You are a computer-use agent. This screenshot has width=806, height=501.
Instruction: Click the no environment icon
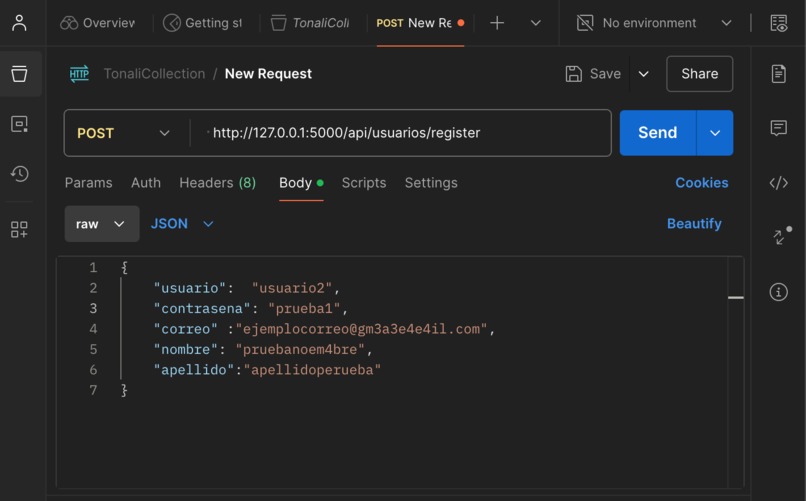585,23
